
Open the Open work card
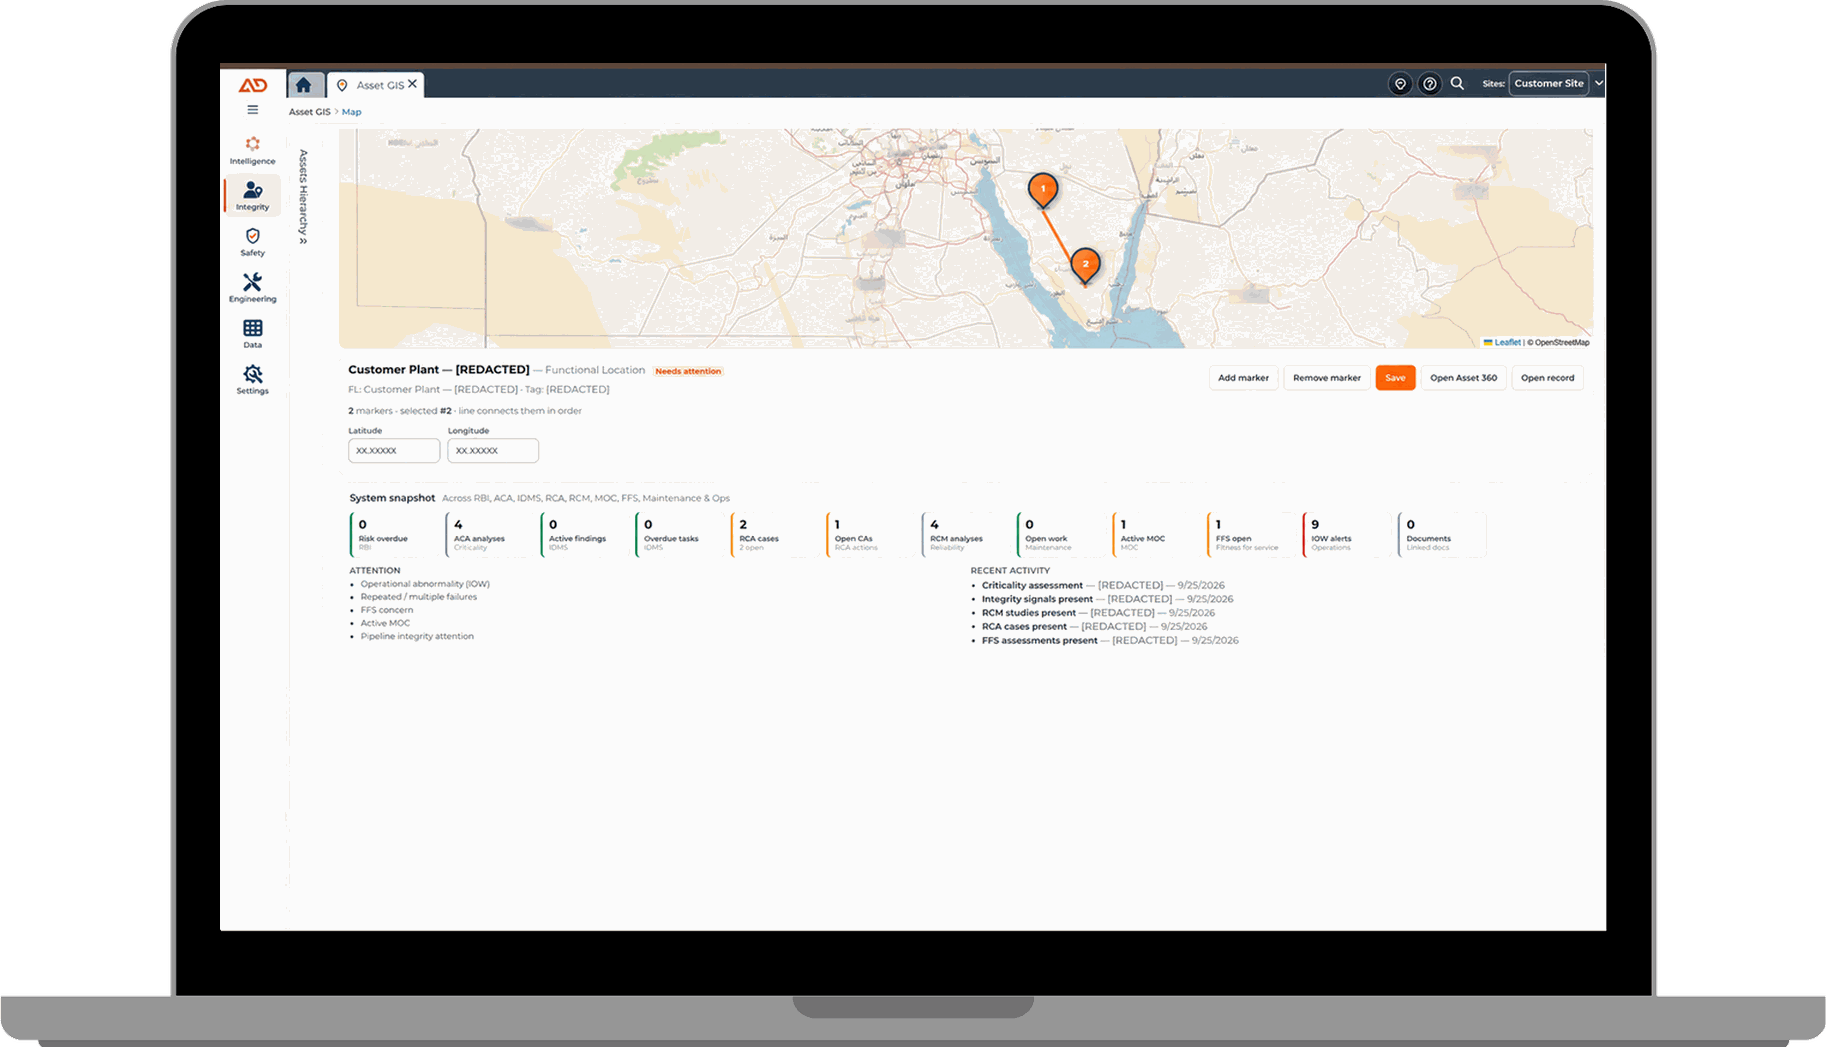pos(1061,535)
